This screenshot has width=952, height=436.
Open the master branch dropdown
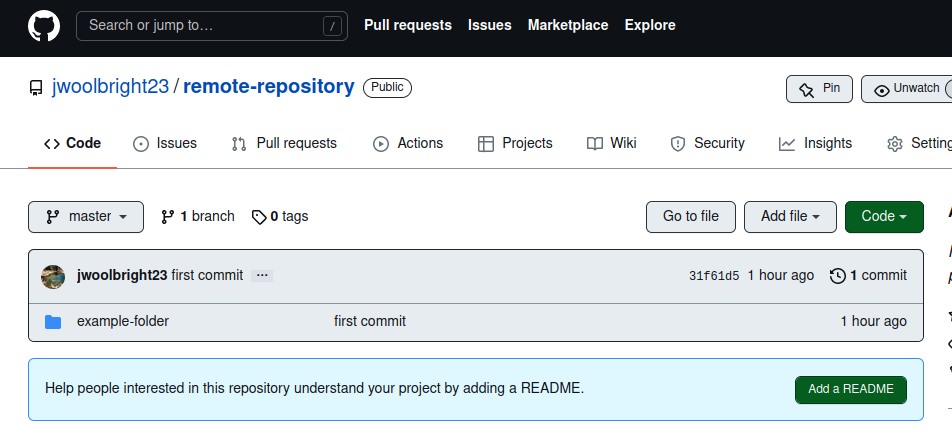tap(86, 217)
